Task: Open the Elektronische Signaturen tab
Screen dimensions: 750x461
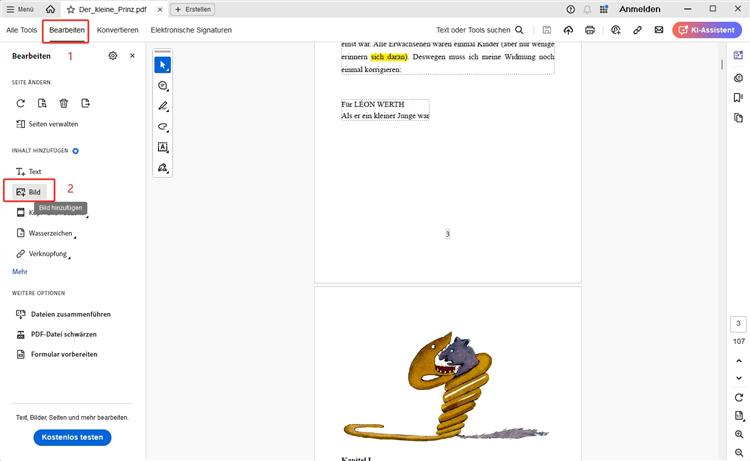Action: click(191, 30)
